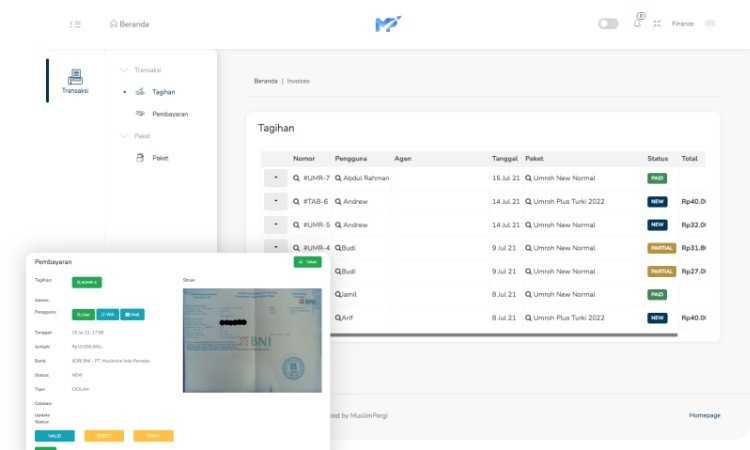Expand row dropdown for #UMR-7

pyautogui.click(x=276, y=178)
